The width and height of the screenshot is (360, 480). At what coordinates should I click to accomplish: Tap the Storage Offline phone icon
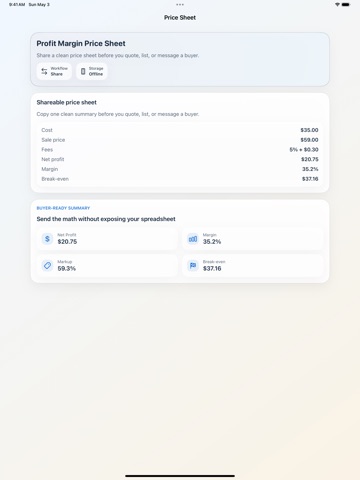(83, 71)
